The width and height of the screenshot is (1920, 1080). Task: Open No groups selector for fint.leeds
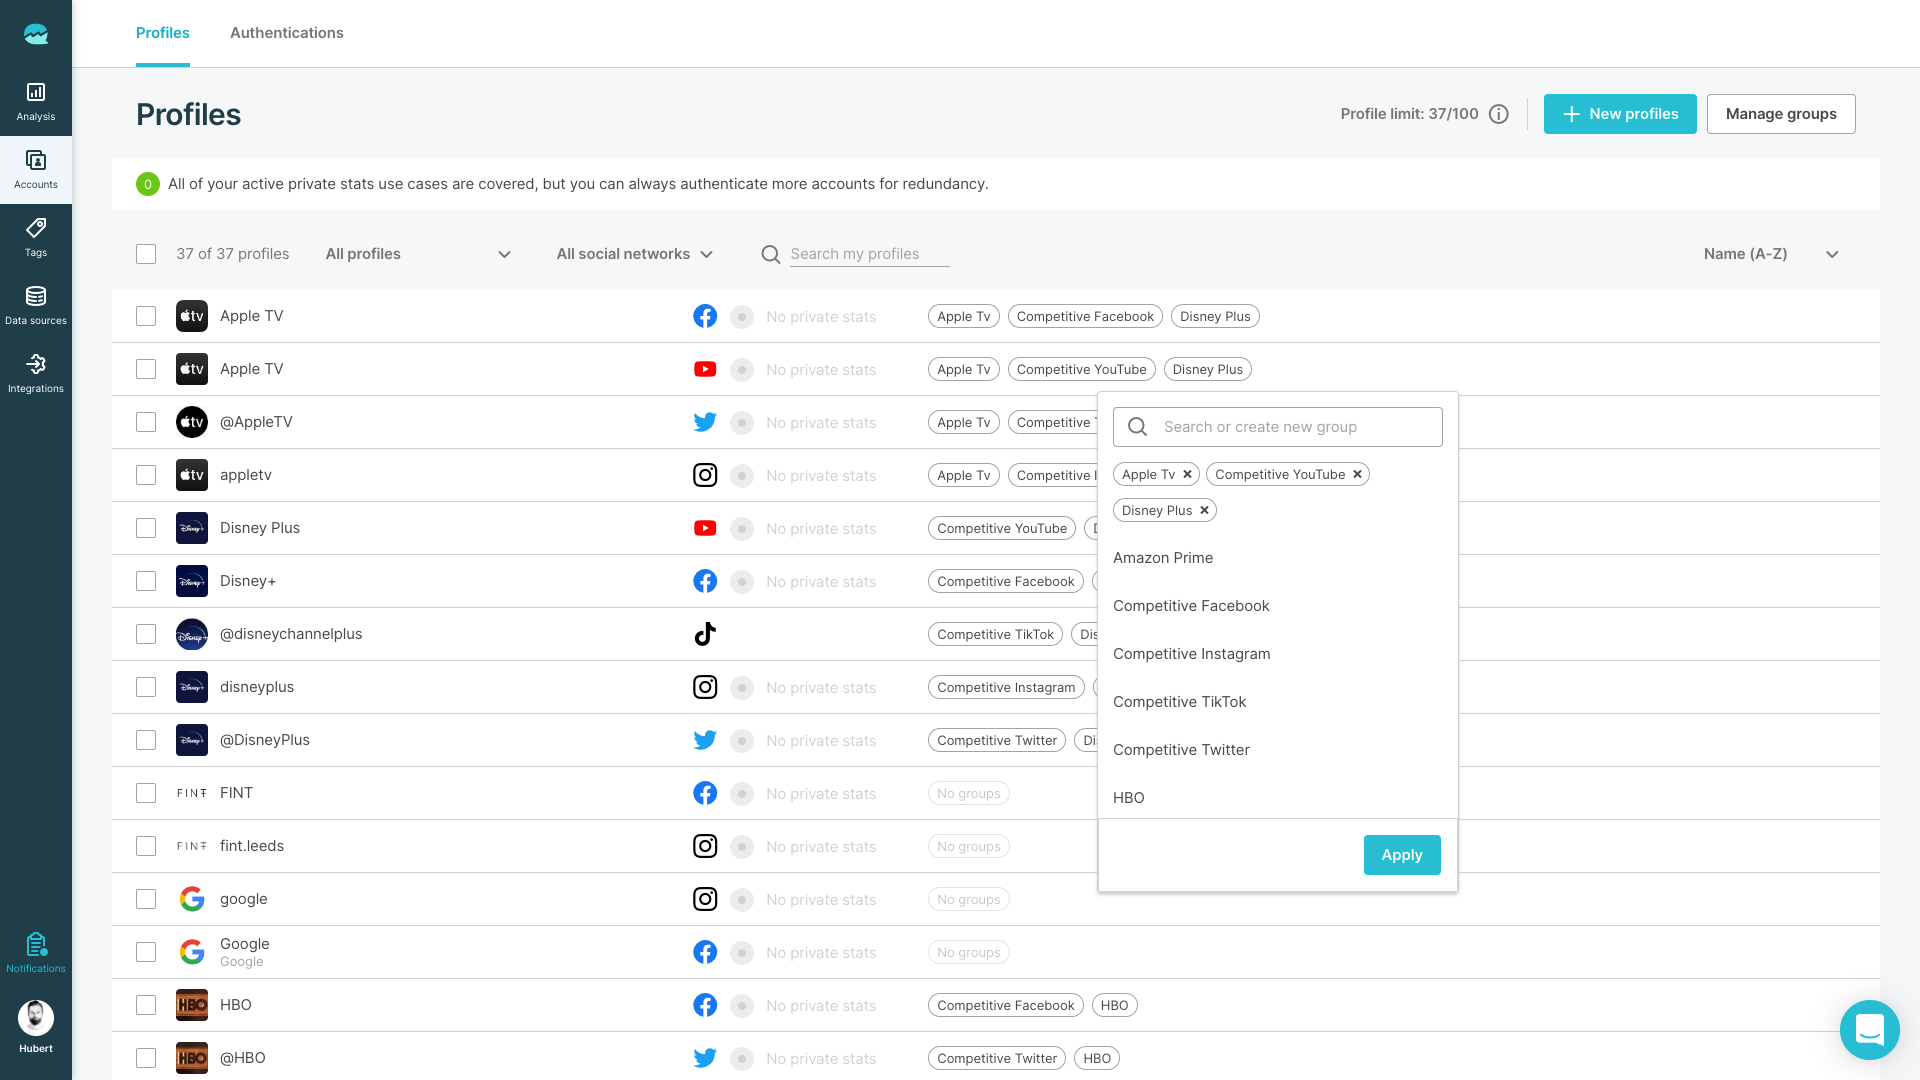(x=968, y=846)
